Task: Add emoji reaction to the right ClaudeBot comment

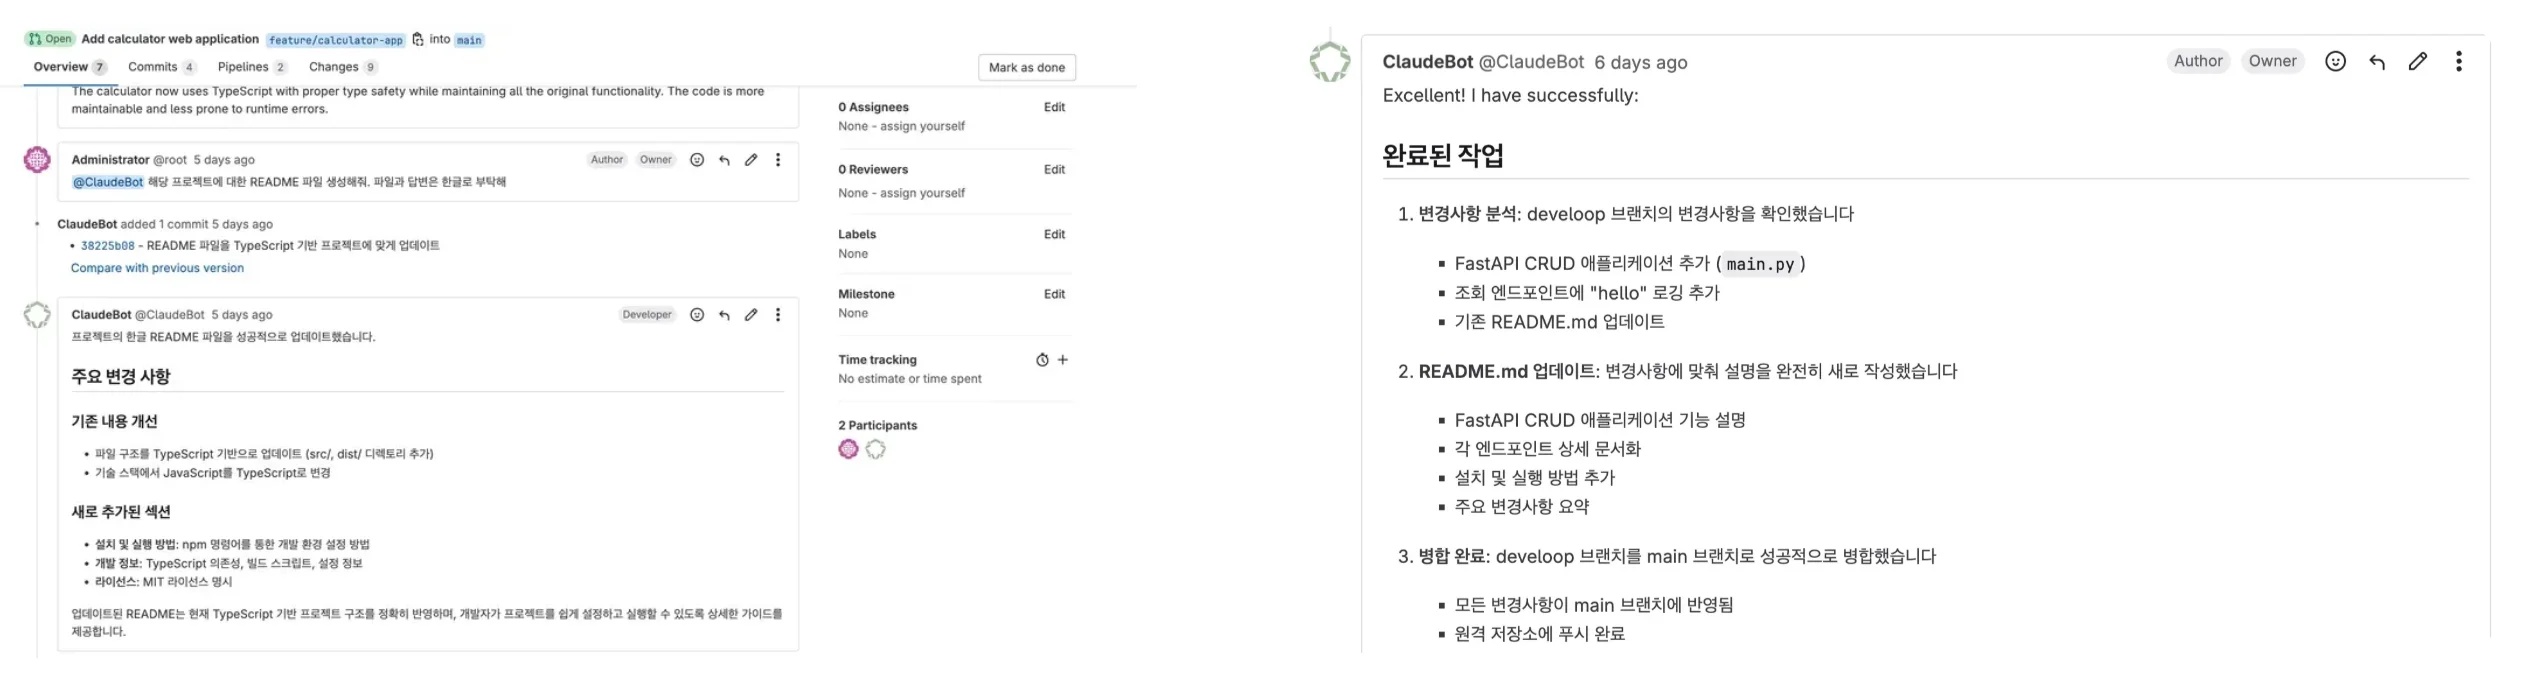Action: tap(2336, 61)
